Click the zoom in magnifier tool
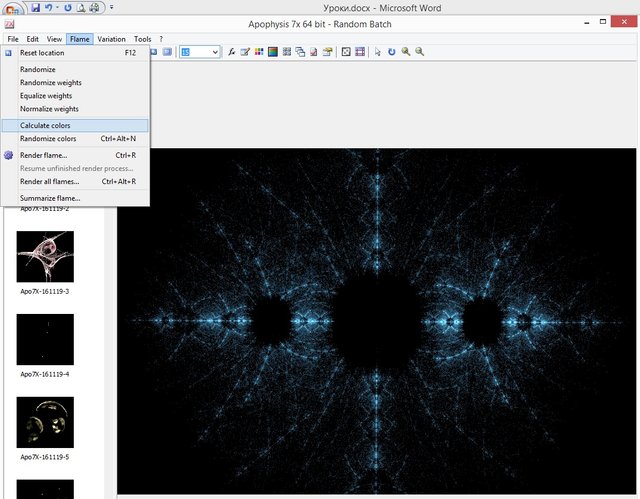 406,52
